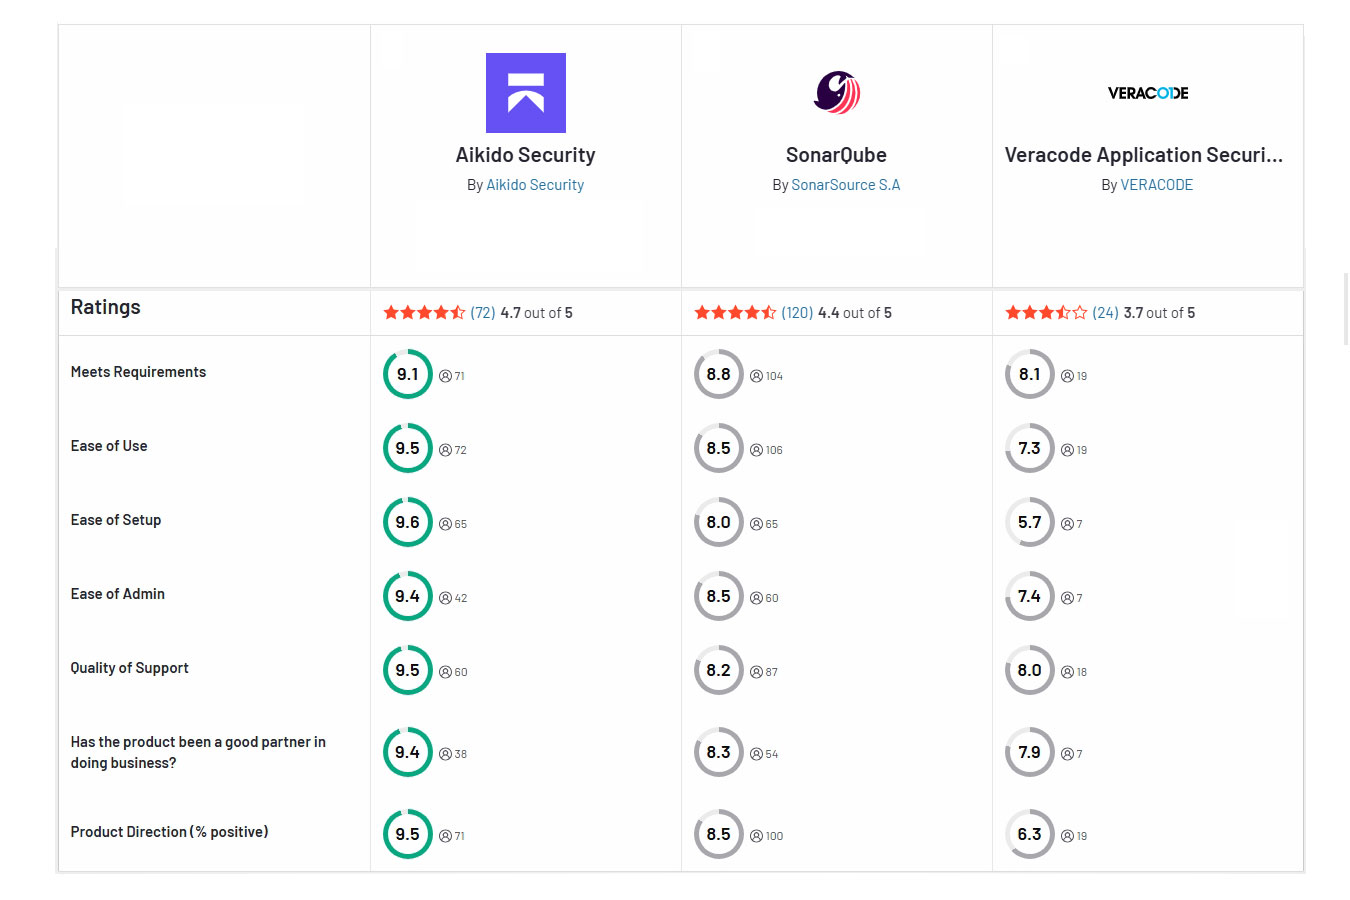Click the Ease of Use row label

[x=109, y=446]
